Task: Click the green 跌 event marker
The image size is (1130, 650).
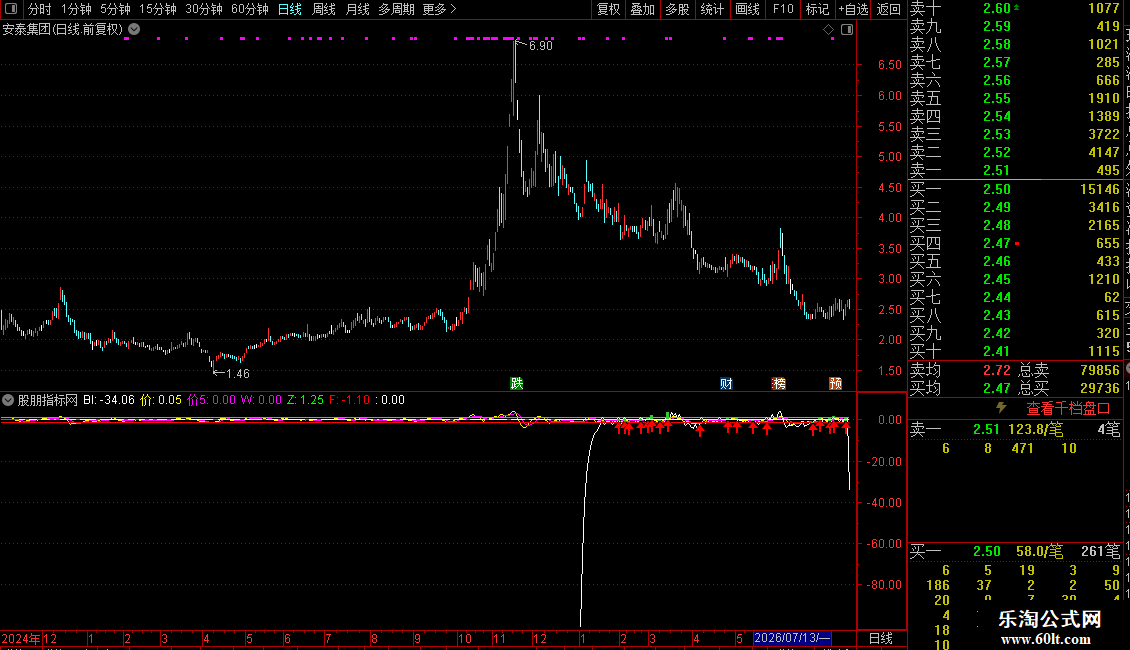Action: click(x=517, y=383)
